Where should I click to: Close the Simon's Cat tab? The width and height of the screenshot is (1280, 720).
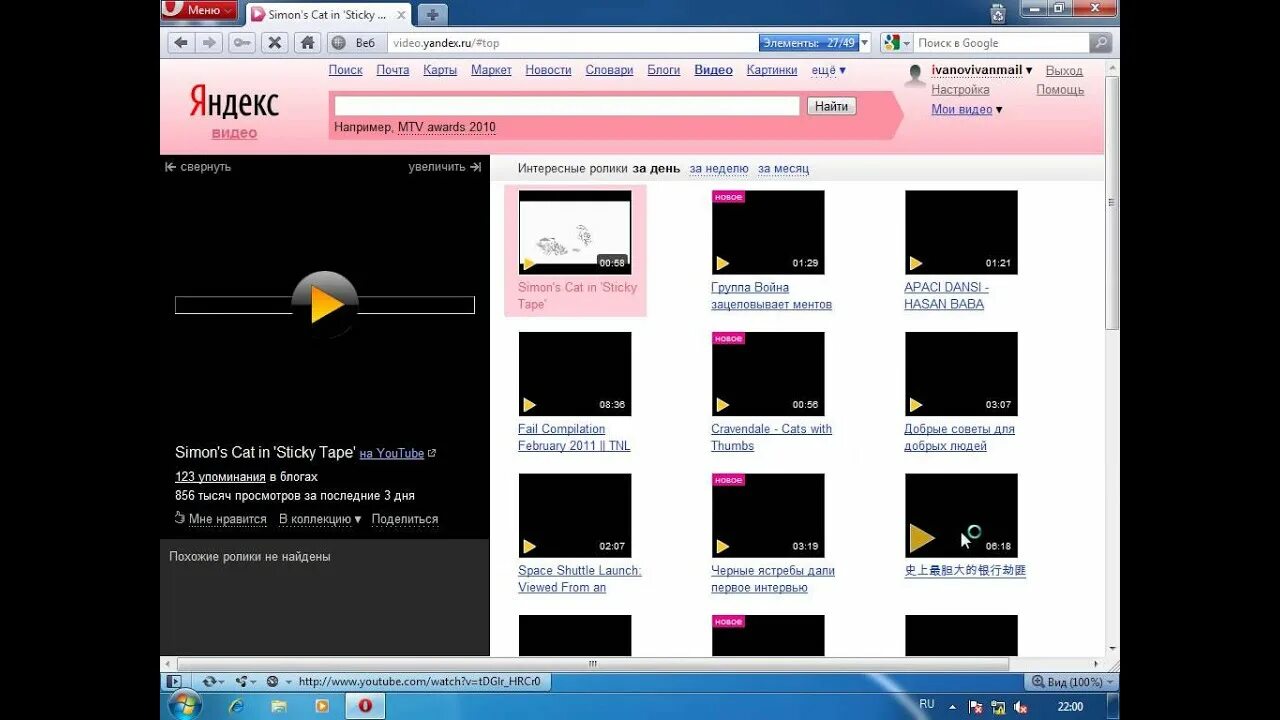click(x=401, y=15)
